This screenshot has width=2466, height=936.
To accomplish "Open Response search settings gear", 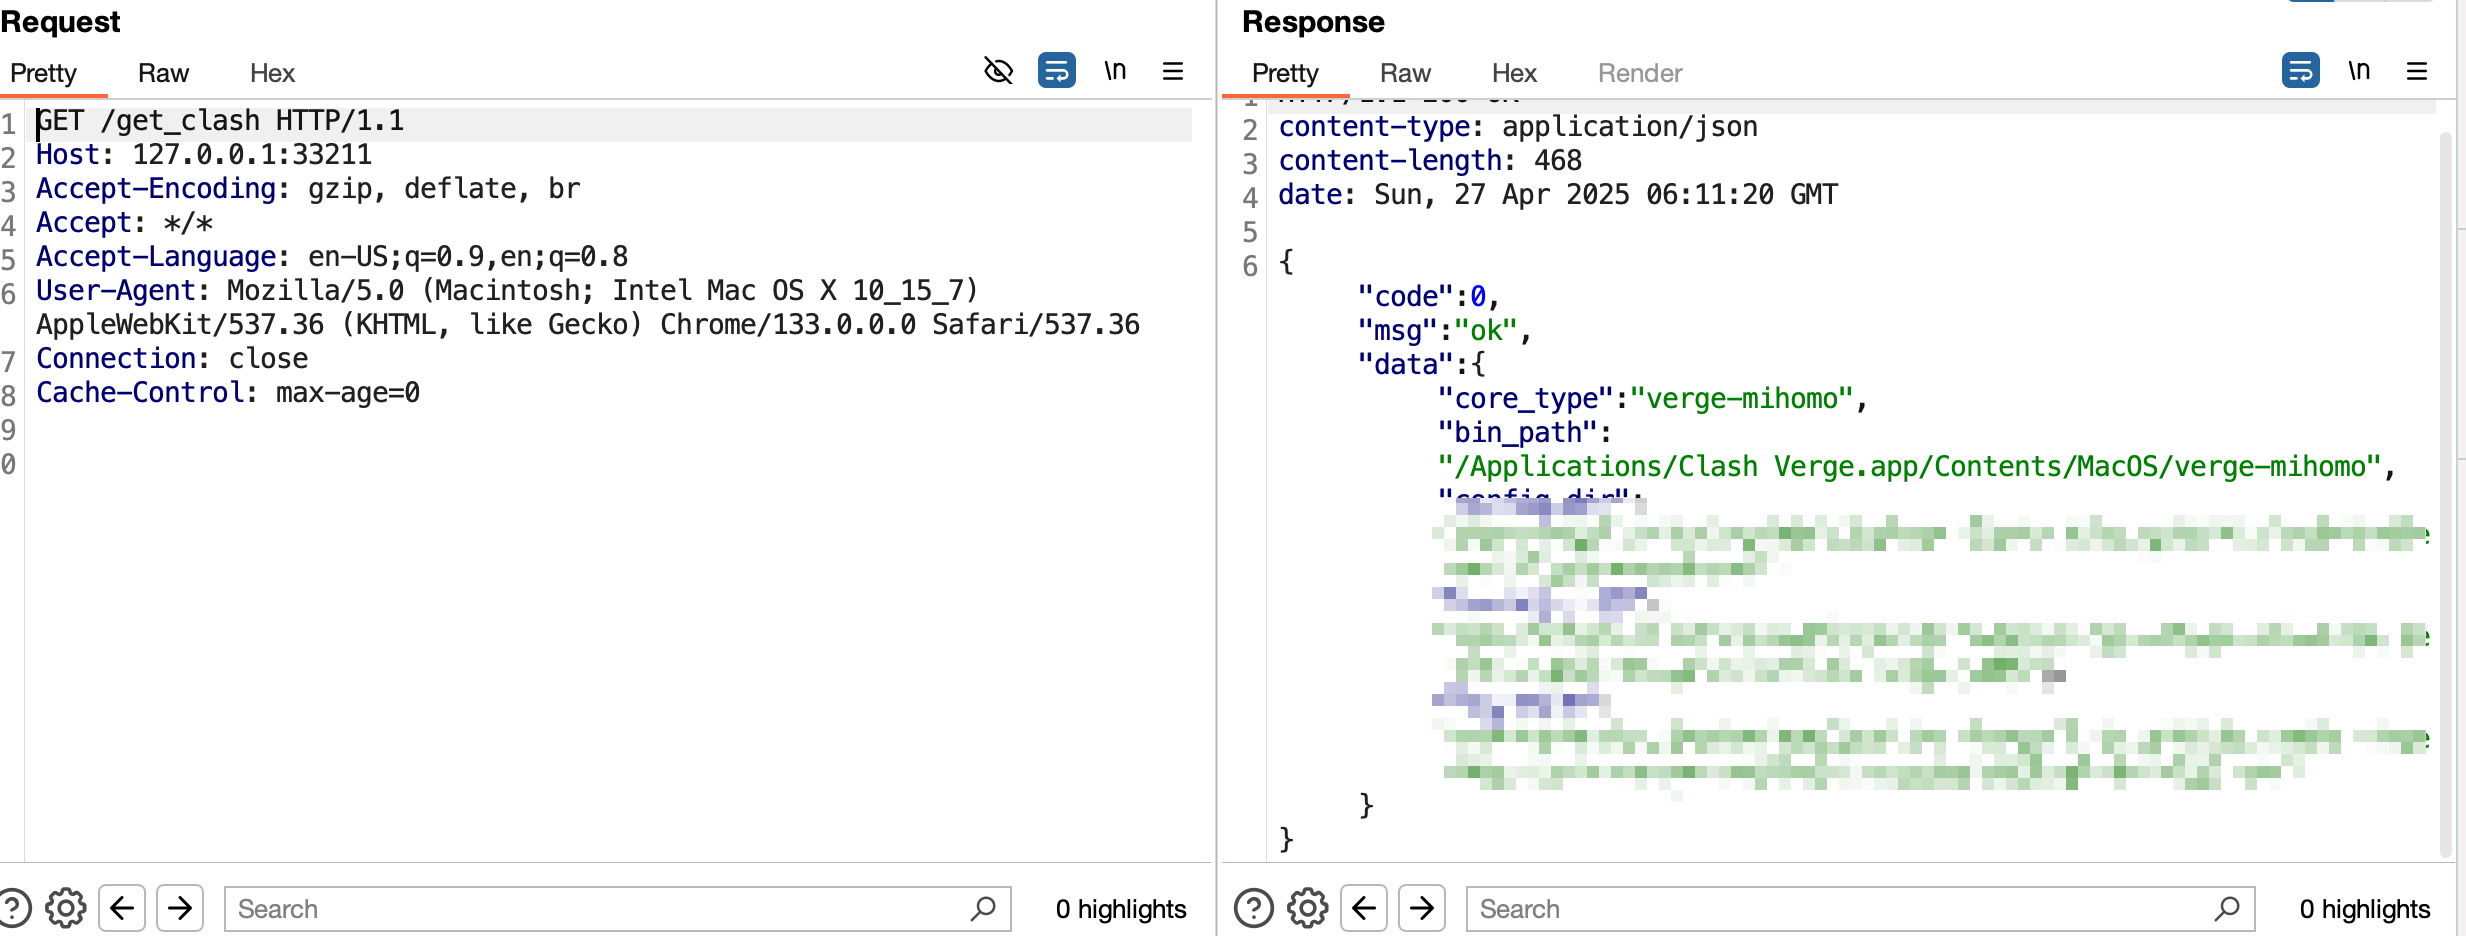I will (x=1308, y=908).
